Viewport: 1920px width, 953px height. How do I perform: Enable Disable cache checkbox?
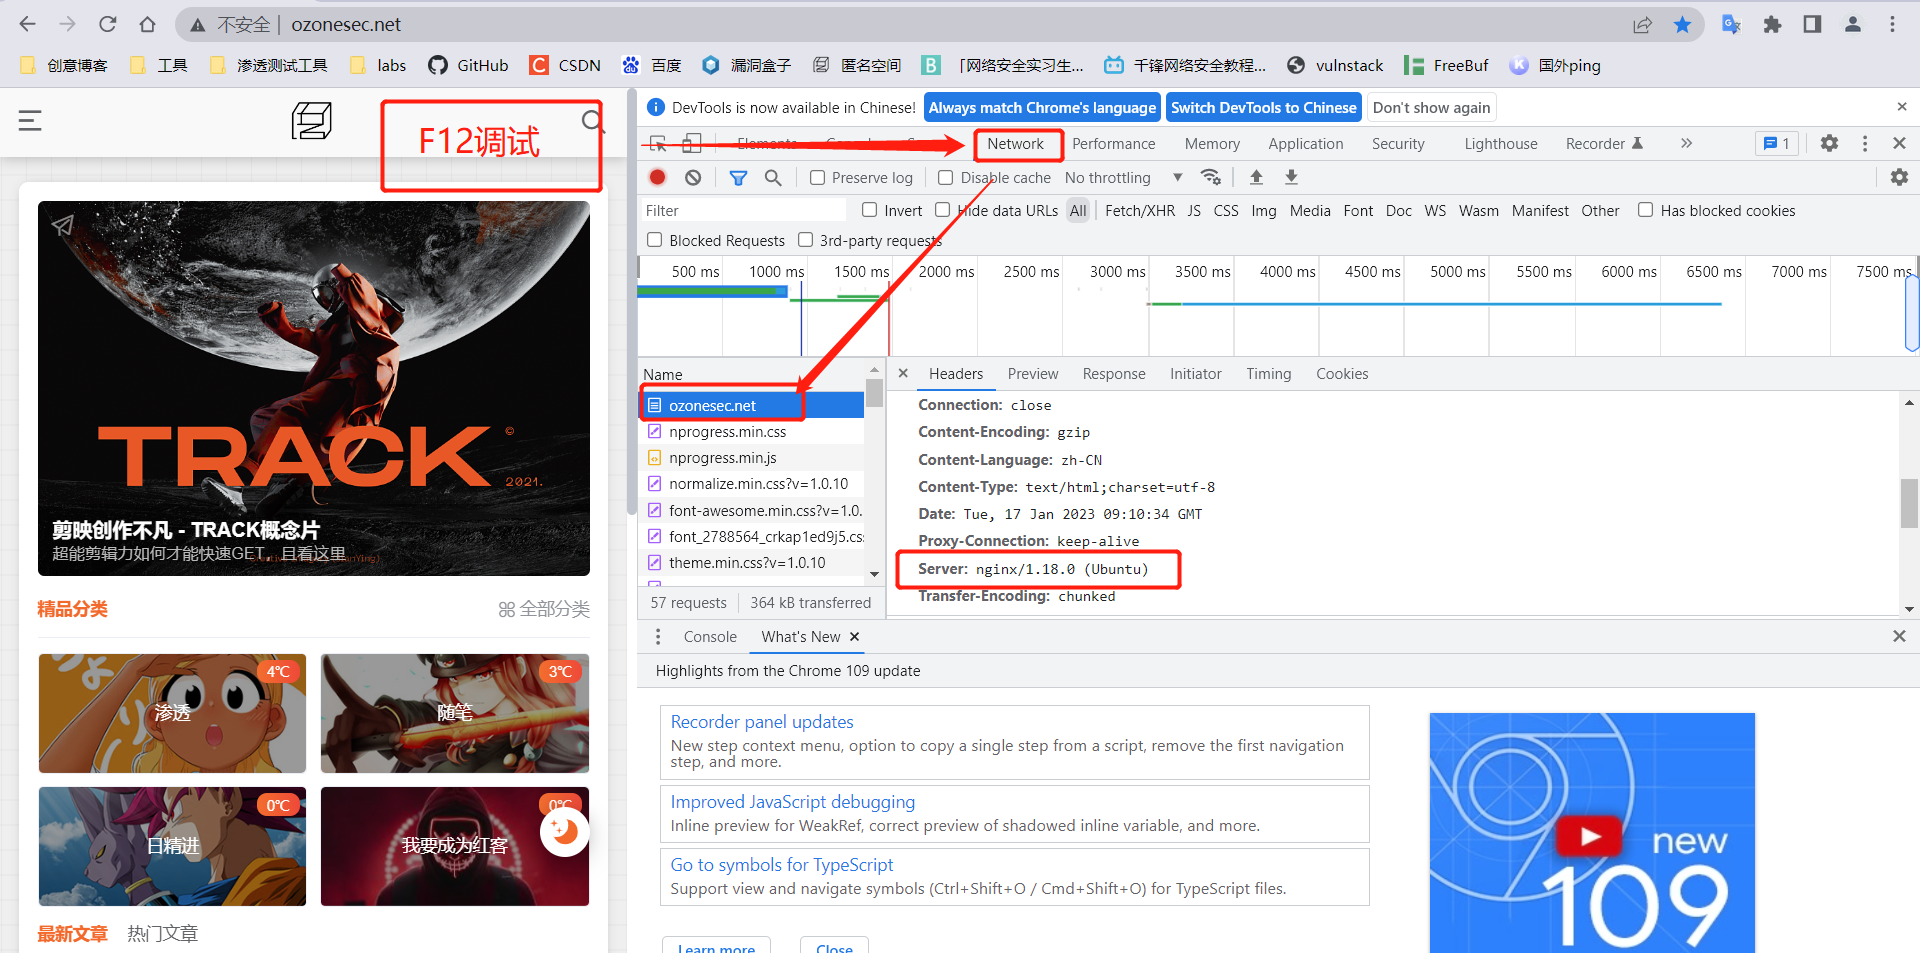tap(945, 177)
